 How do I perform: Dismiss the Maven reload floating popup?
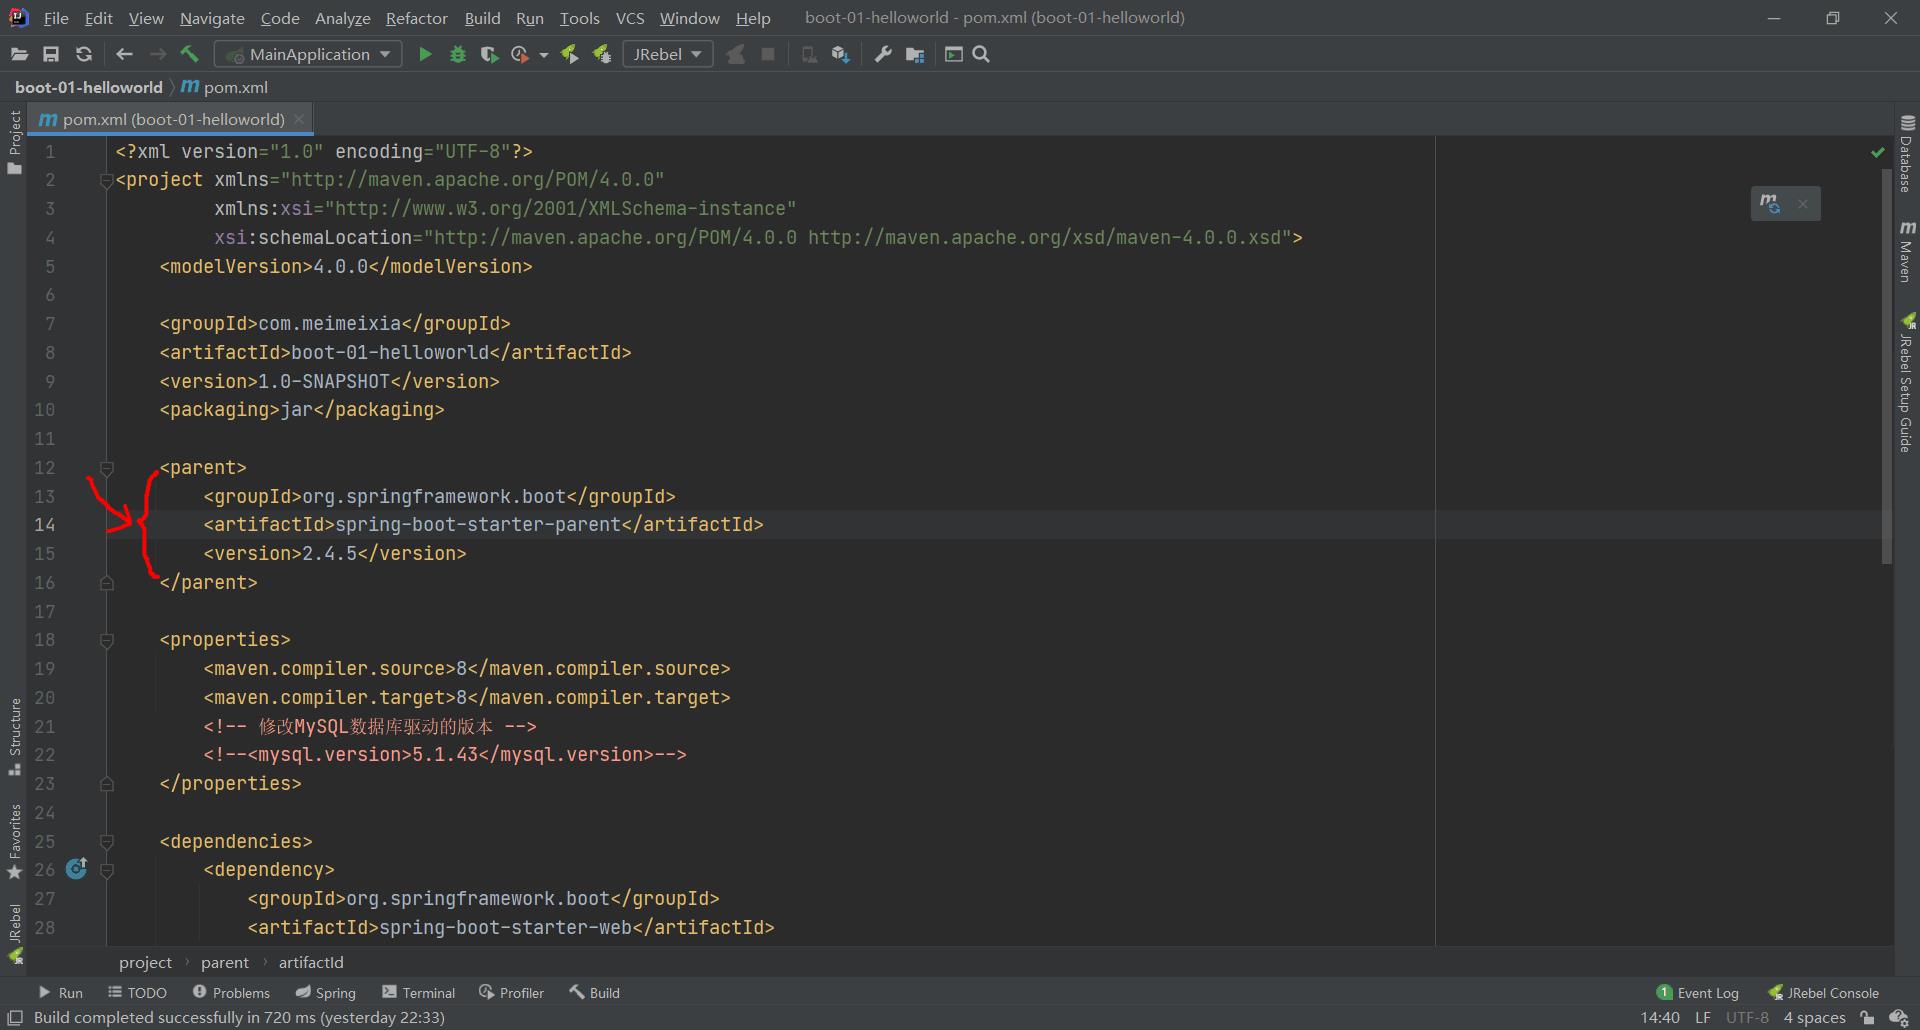point(1803,204)
